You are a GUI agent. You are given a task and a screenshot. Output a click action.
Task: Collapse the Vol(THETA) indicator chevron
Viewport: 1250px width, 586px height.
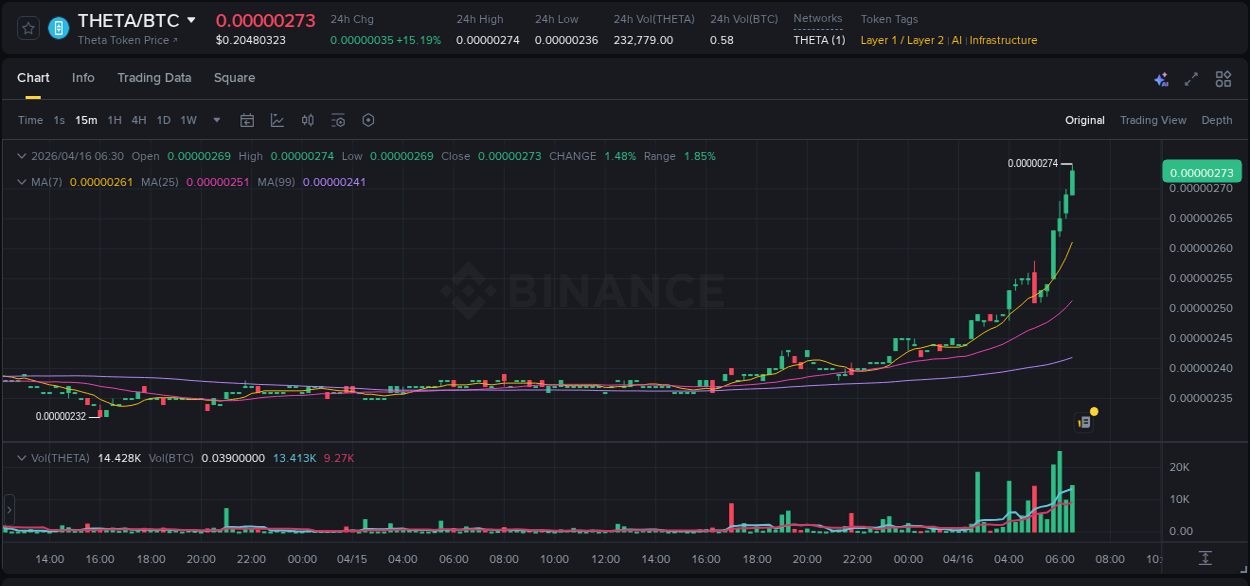click(x=22, y=458)
